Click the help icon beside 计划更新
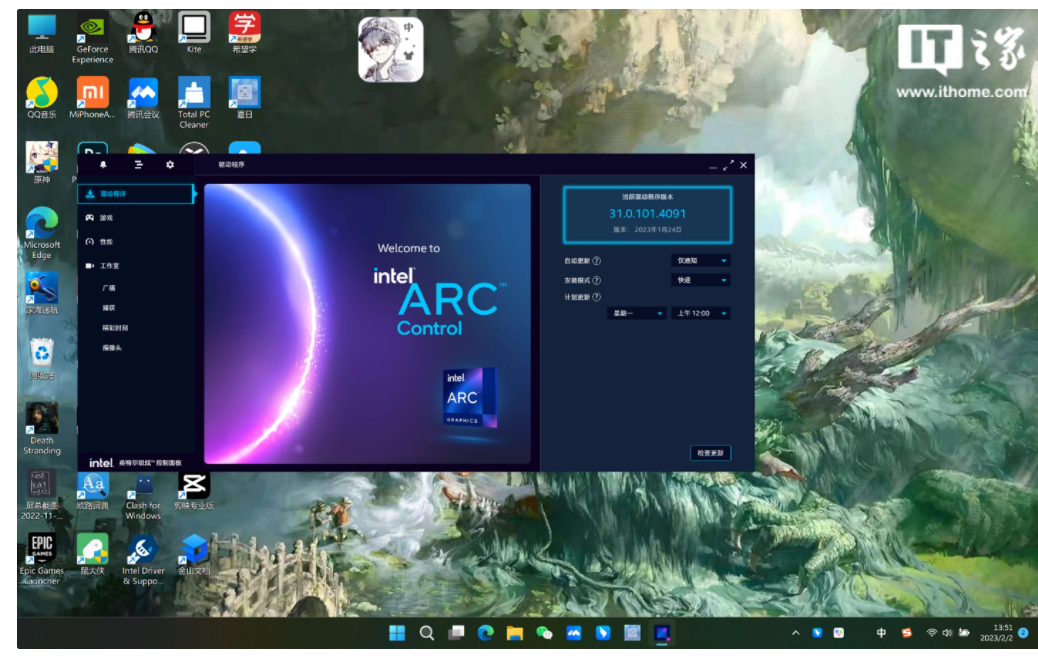 click(x=596, y=297)
